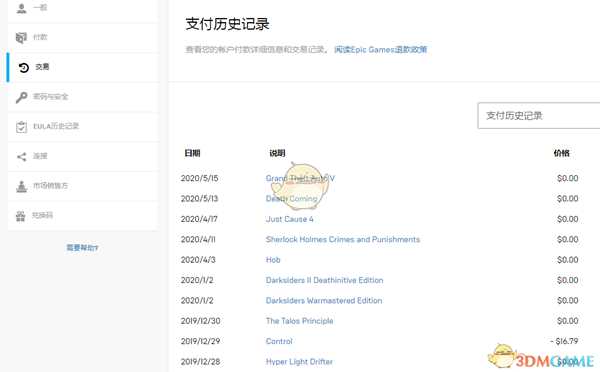Select the $0.00 price for Just Cause 4

[x=567, y=219]
